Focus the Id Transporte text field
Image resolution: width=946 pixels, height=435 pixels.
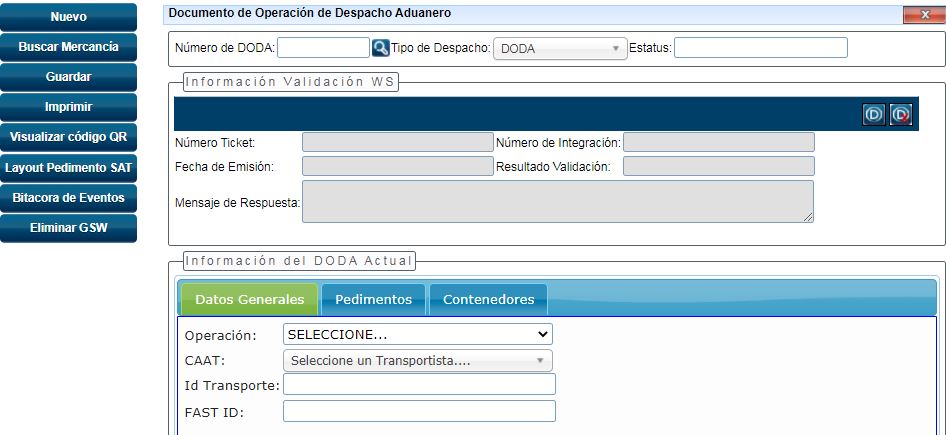(419, 385)
